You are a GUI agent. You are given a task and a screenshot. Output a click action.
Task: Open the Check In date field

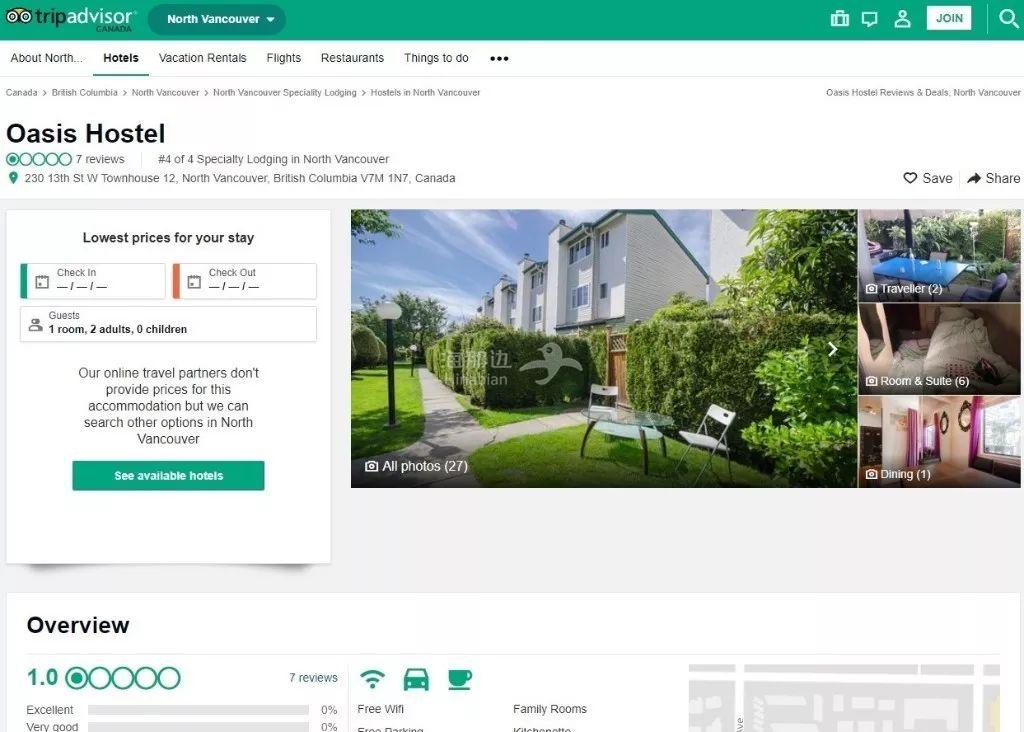(x=93, y=281)
